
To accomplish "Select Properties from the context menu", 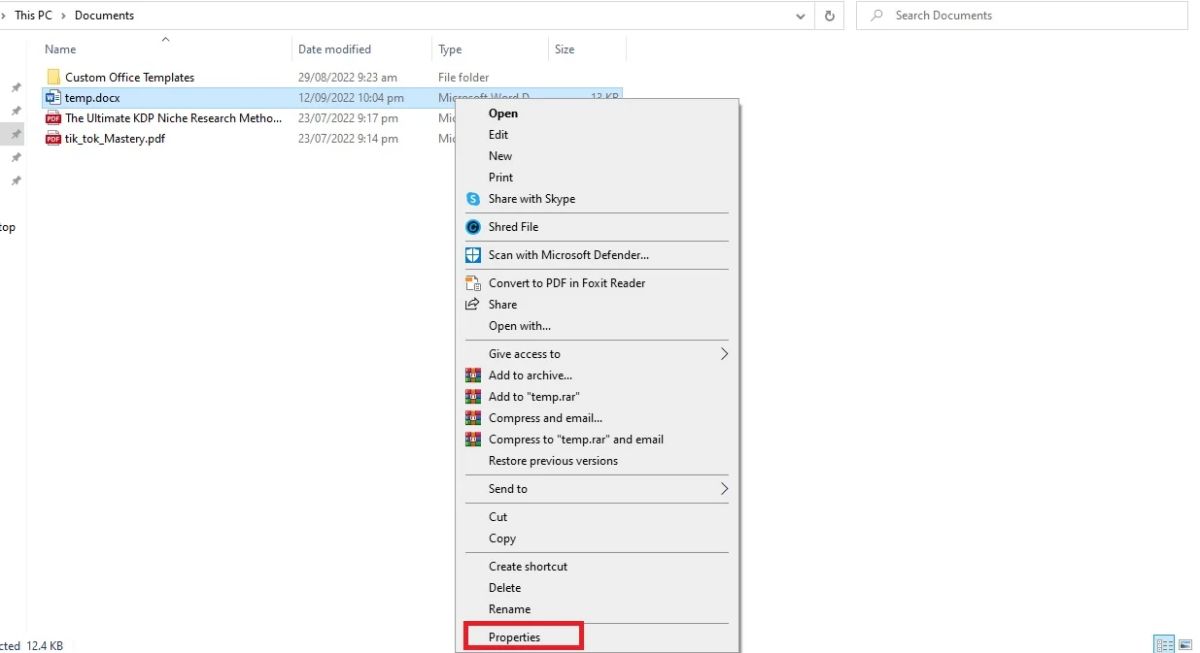I will (514, 637).
